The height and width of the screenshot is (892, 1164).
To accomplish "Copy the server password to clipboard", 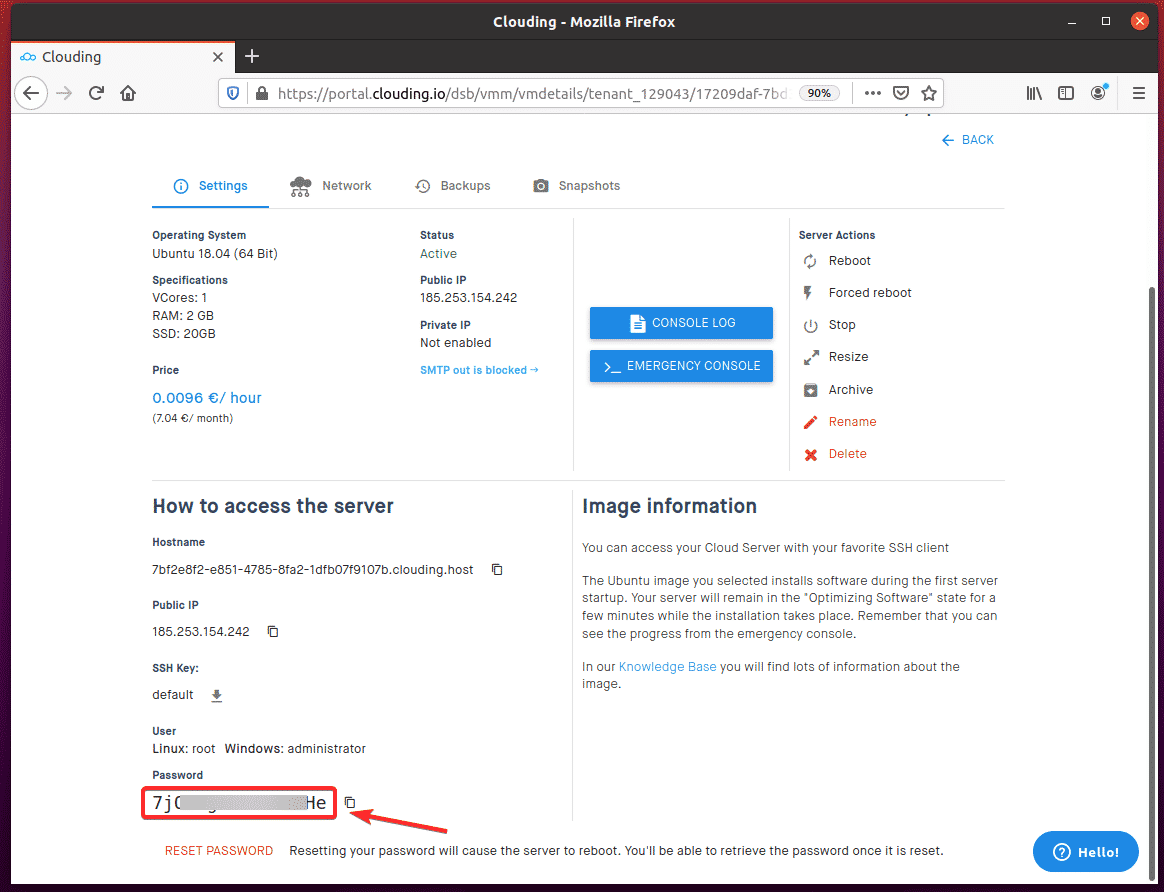I will point(350,803).
